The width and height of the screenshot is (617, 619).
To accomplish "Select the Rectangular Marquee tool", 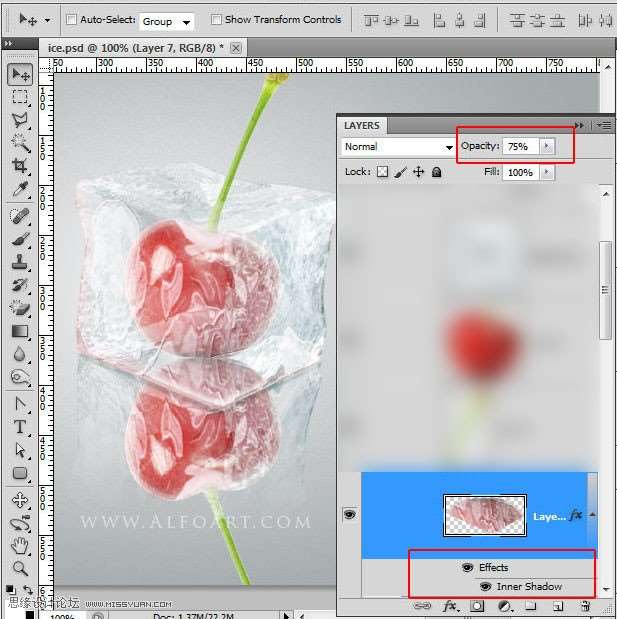I will (x=20, y=97).
